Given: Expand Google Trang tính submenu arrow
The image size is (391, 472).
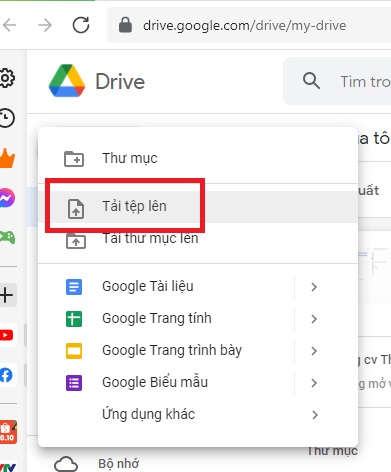Looking at the screenshot, I should (x=314, y=319).
